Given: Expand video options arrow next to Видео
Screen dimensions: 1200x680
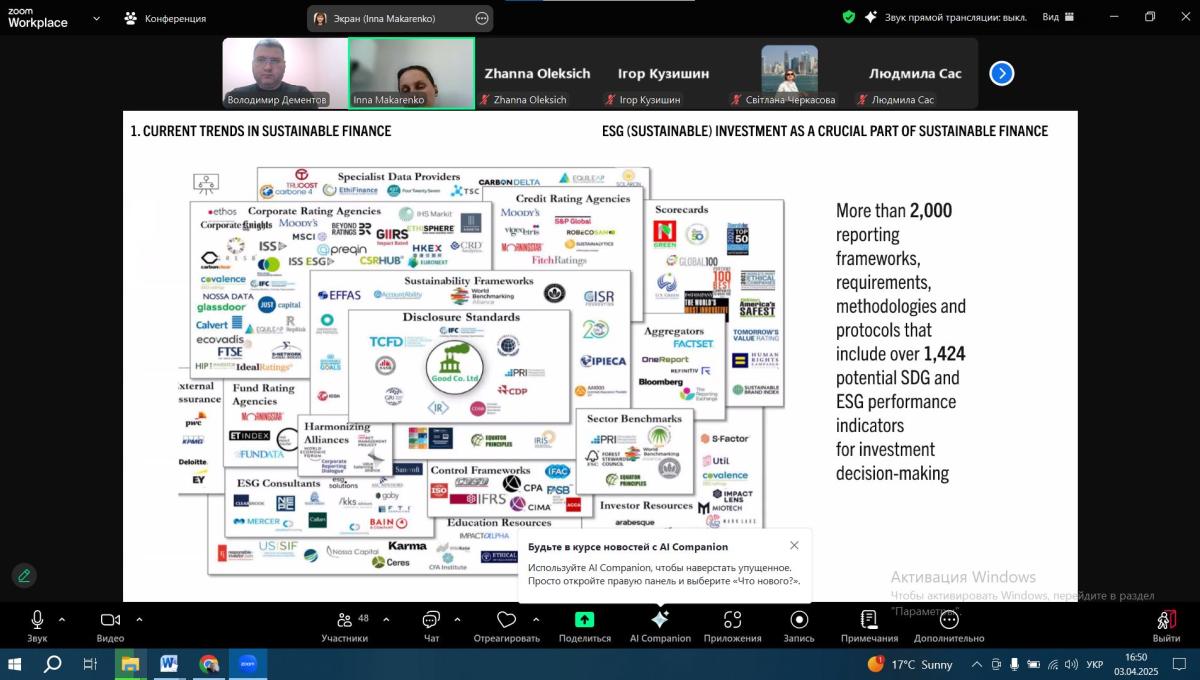Looking at the screenshot, I should [139, 619].
